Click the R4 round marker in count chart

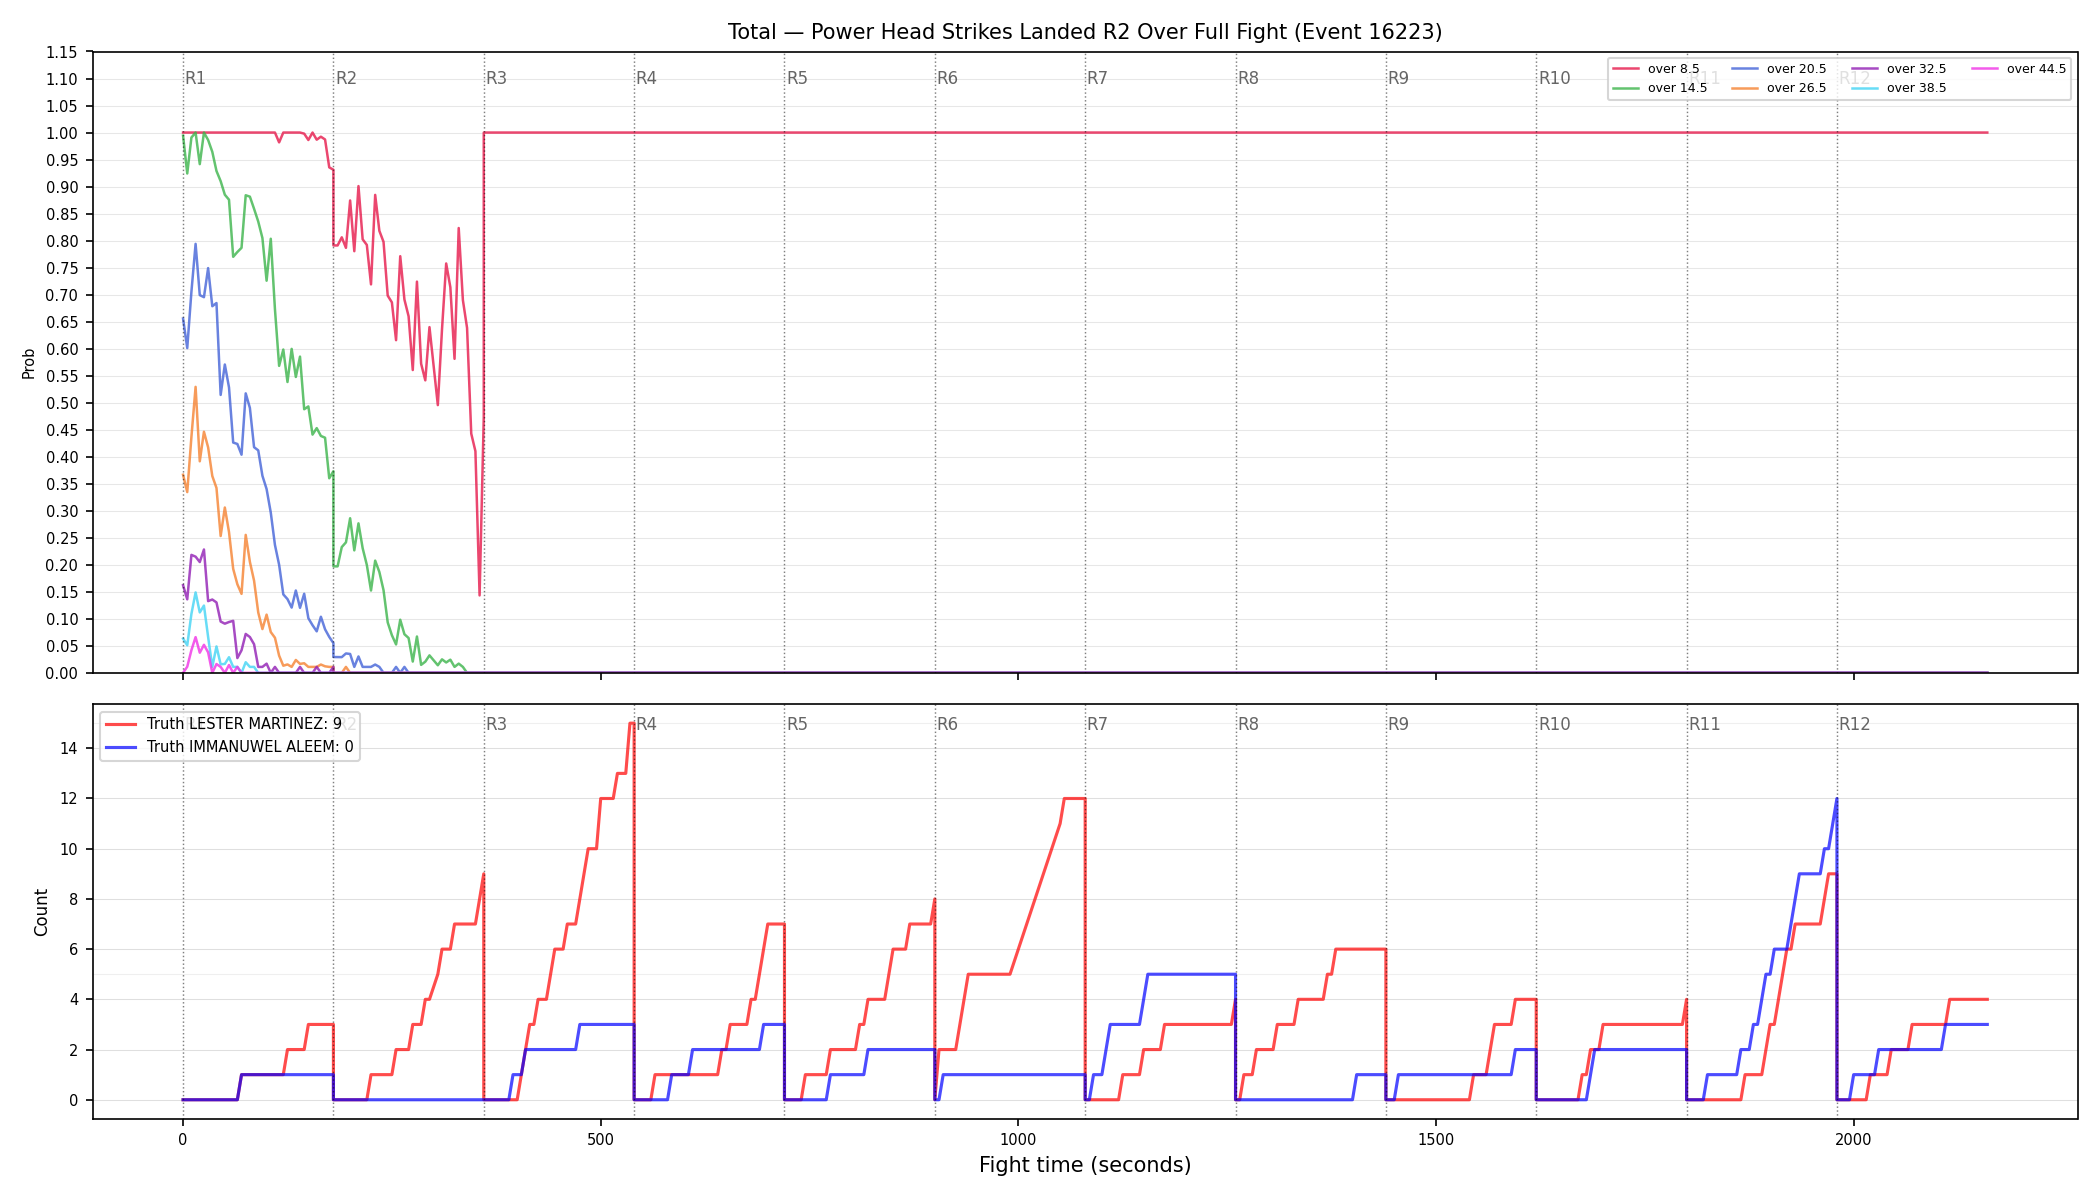pyautogui.click(x=647, y=724)
